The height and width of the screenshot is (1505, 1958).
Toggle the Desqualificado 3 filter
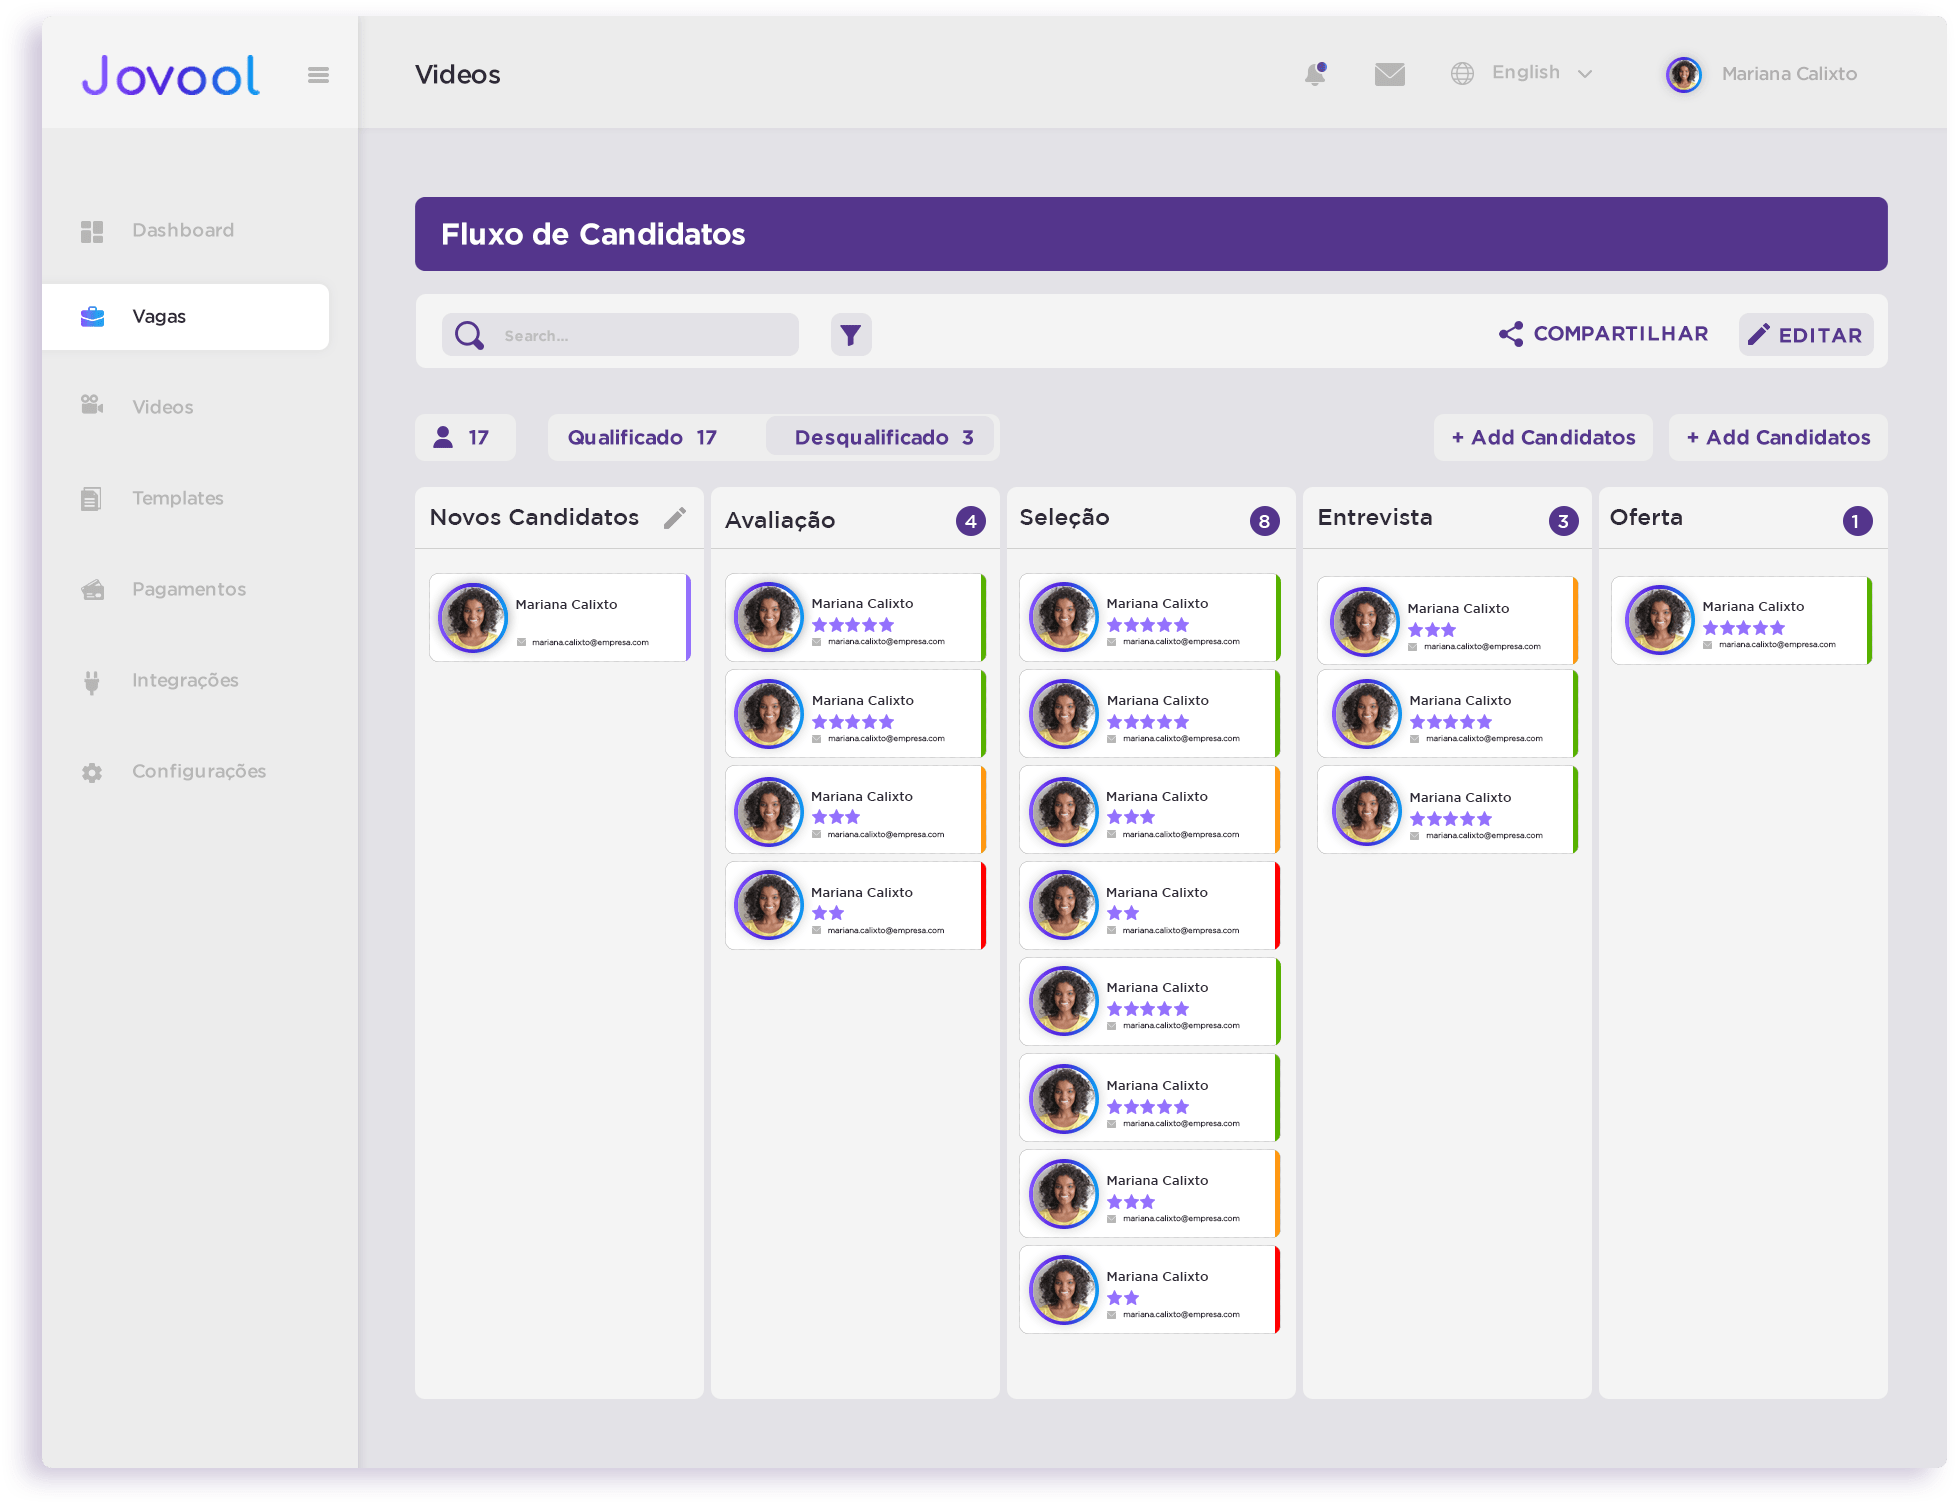[x=883, y=438]
